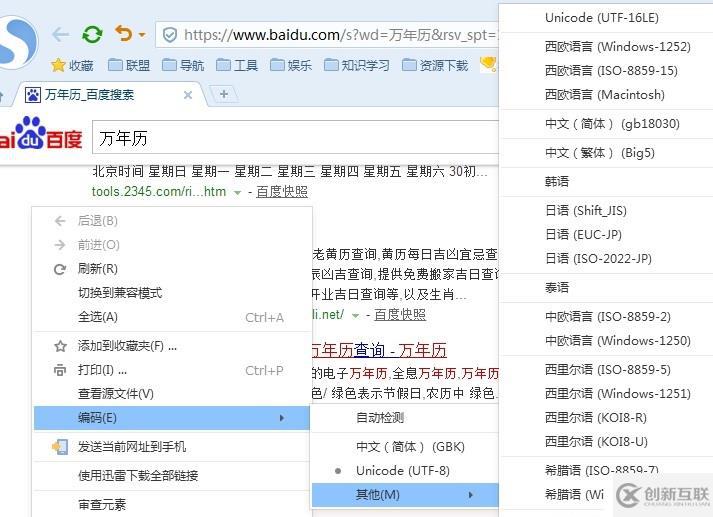The image size is (713, 517).
Task: Open the 知识学习 bookmark folder
Action: 357,65
